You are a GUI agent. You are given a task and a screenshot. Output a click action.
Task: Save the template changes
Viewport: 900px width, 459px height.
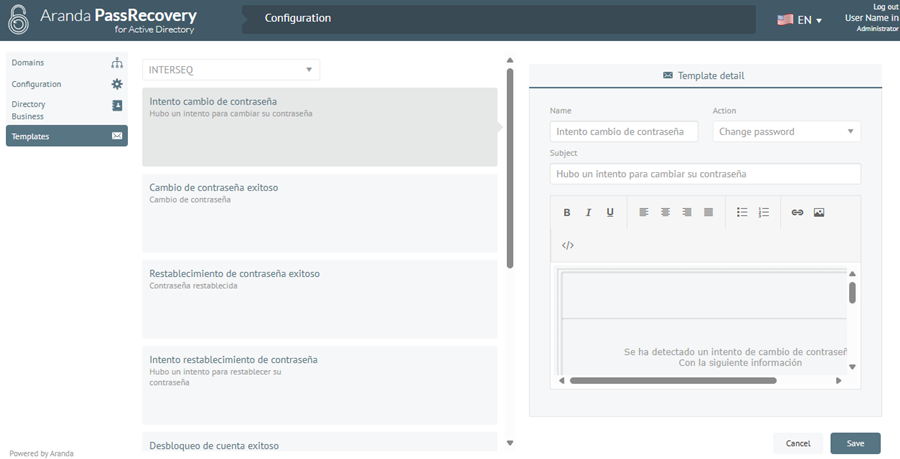[855, 443]
